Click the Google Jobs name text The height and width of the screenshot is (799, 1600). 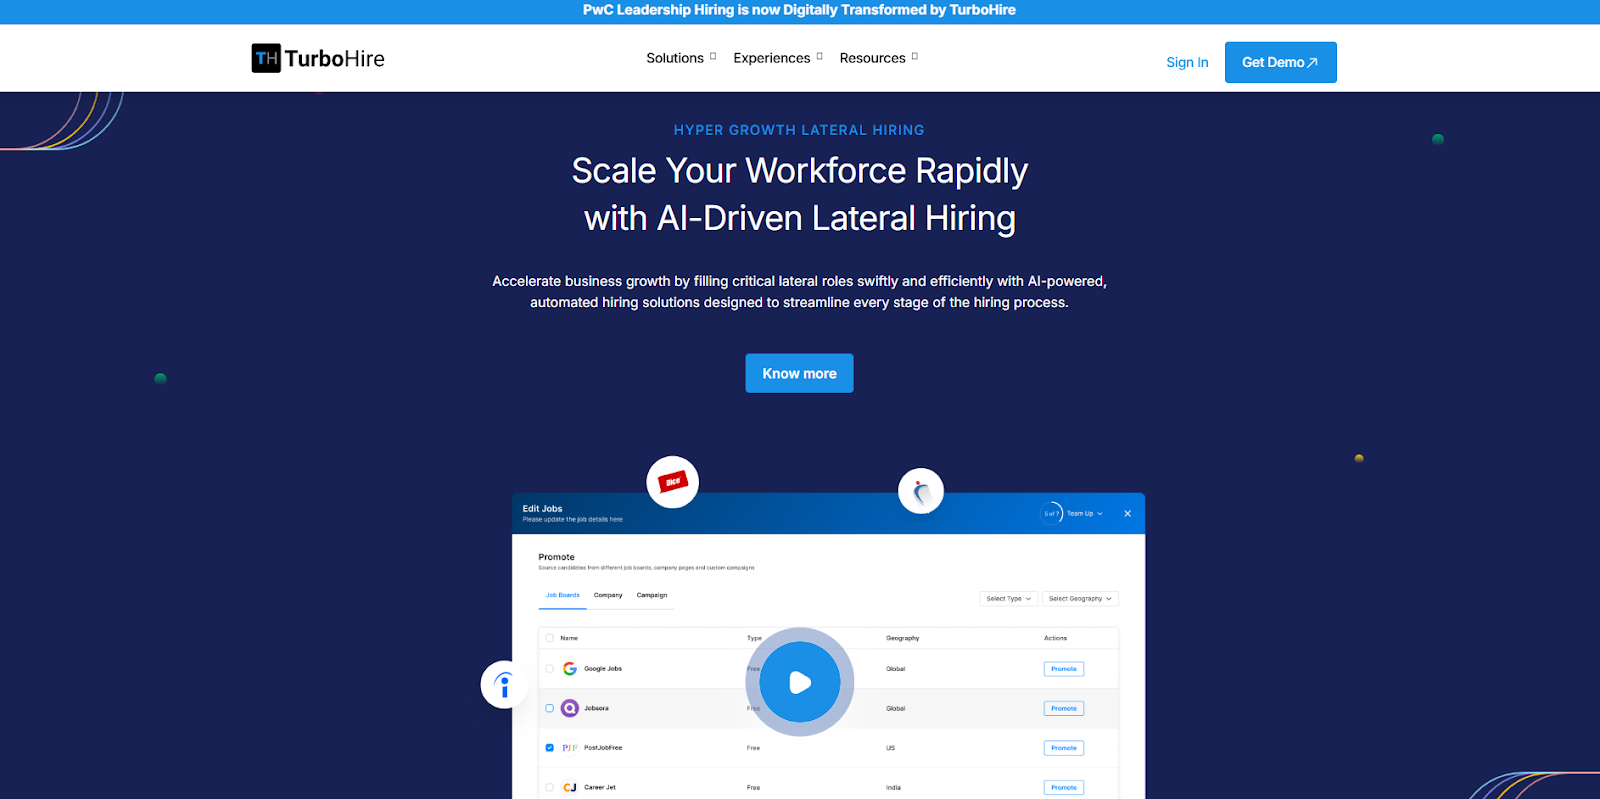(603, 669)
